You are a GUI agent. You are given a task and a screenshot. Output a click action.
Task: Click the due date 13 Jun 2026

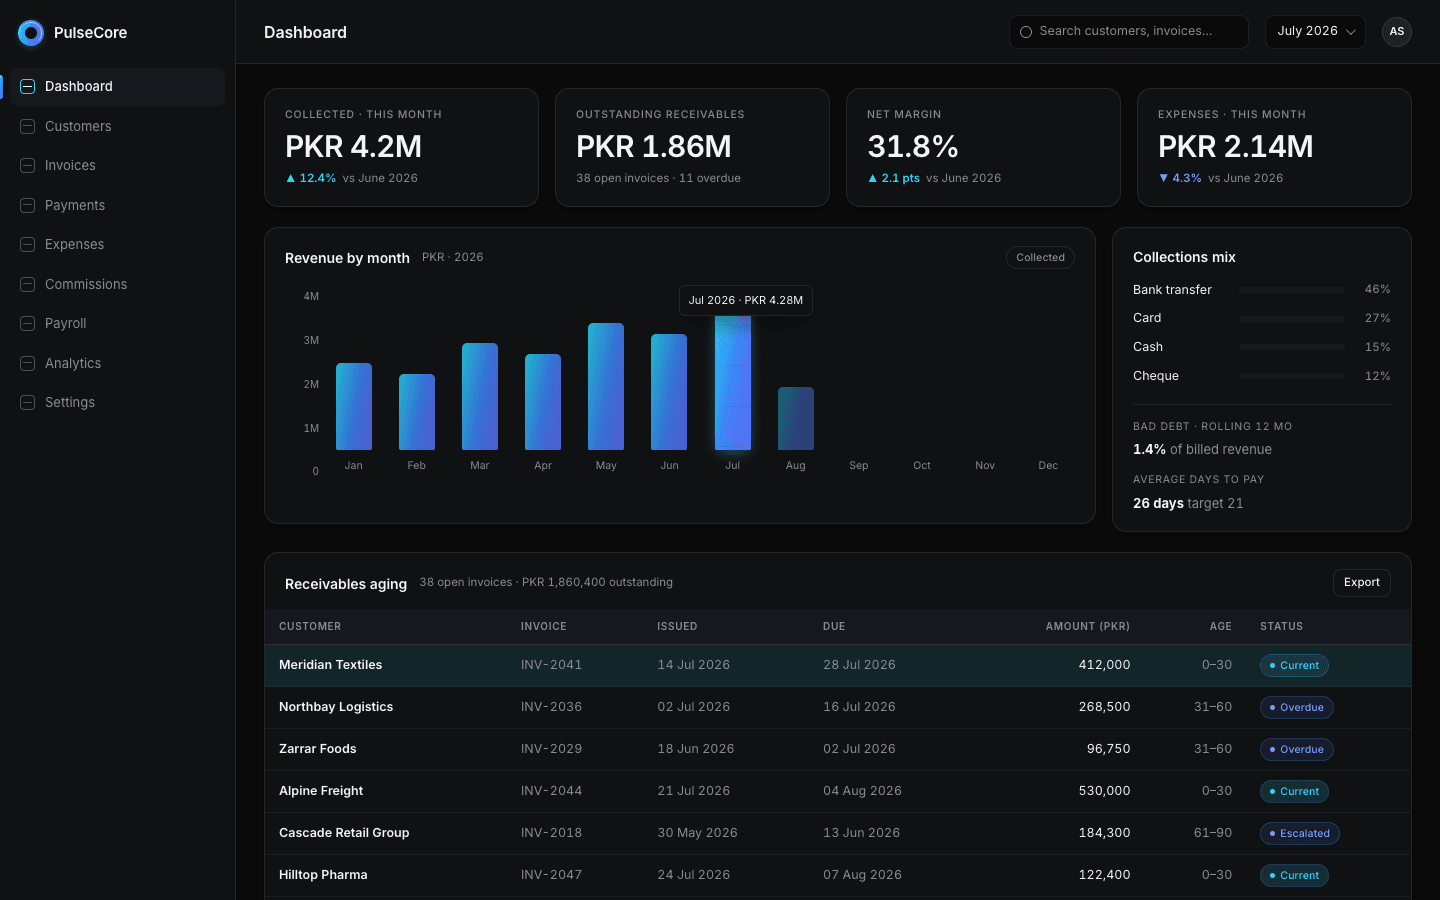coord(861,833)
